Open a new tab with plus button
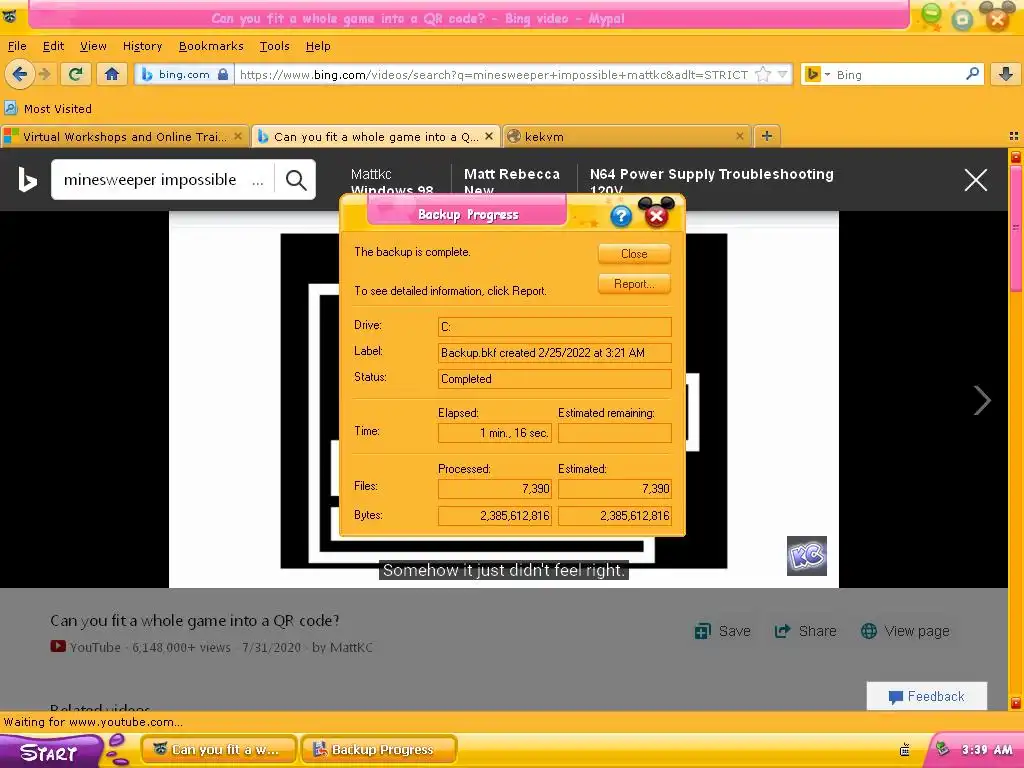This screenshot has height=768, width=1024. click(767, 136)
